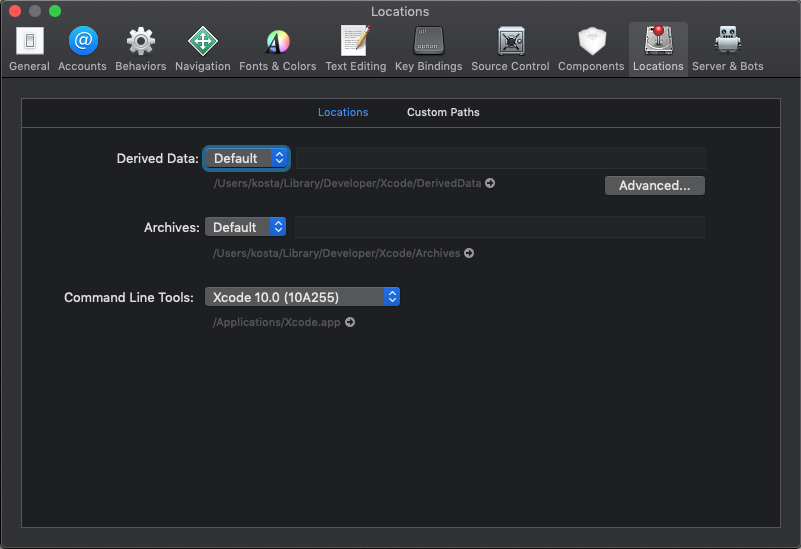This screenshot has height=549, width=801.
Task: Switch to the Custom Paths tab
Action: click(443, 112)
